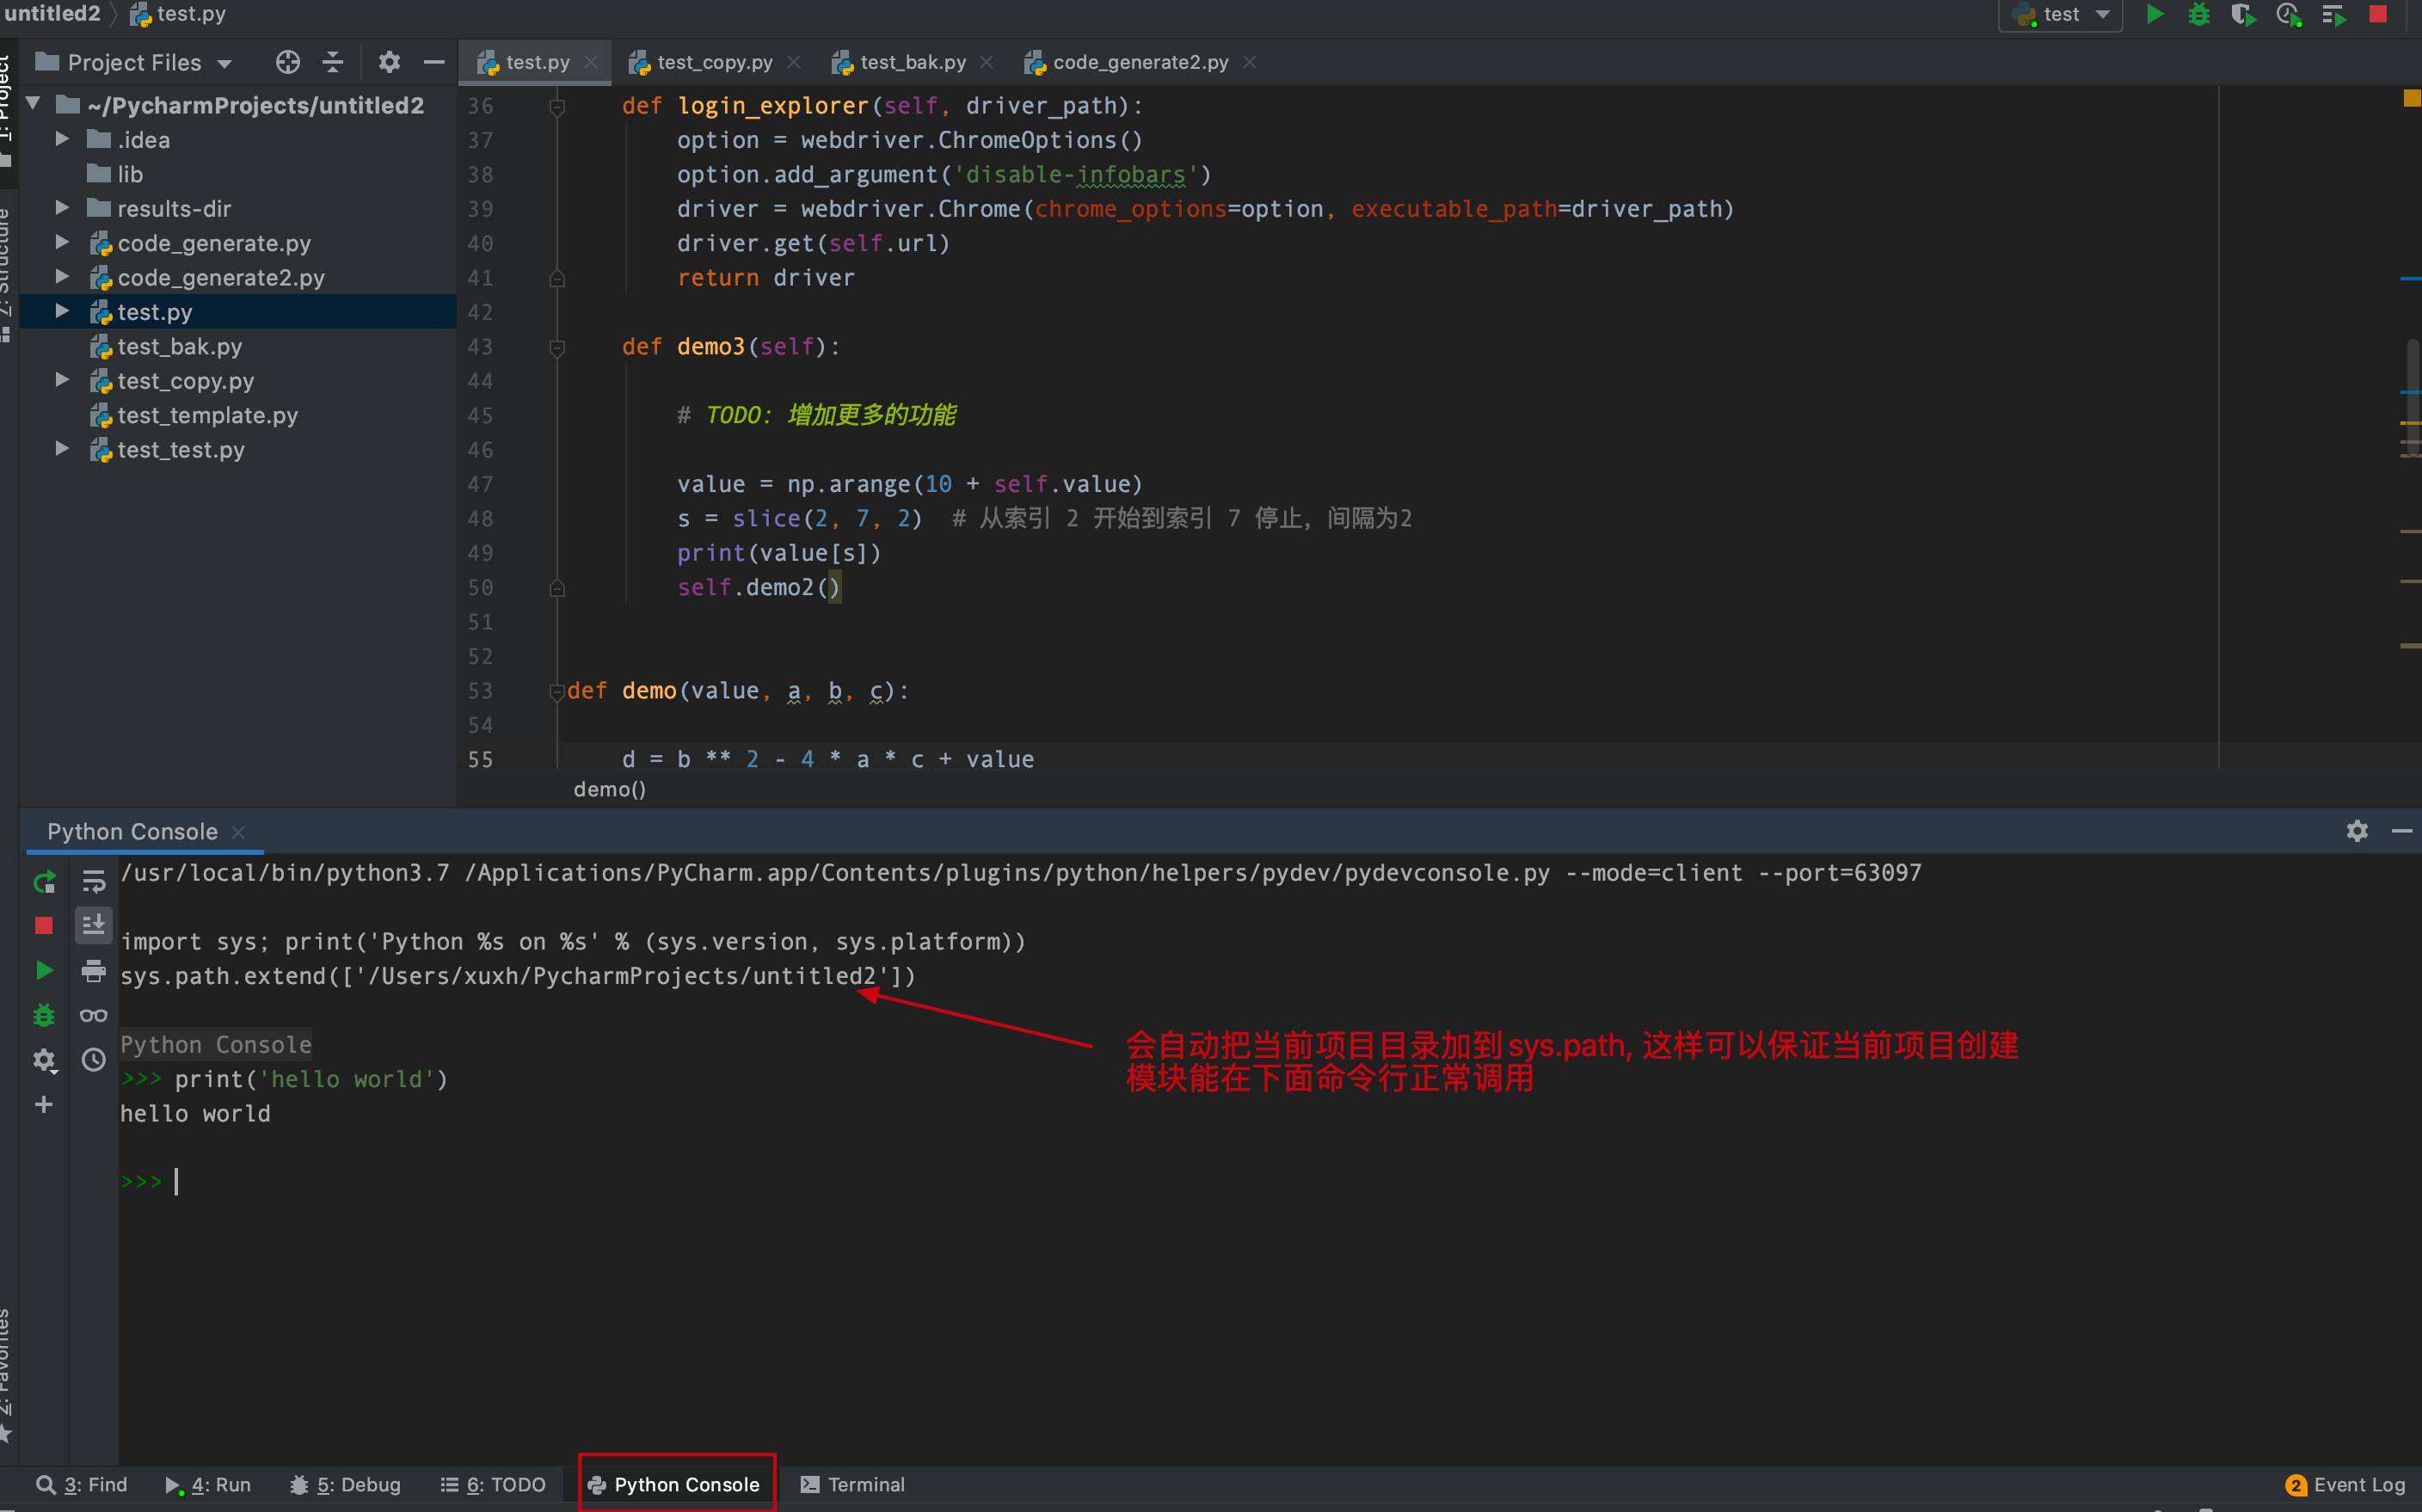2422x1512 pixels.
Task: Click line number 47 in gutter
Action: point(480,484)
